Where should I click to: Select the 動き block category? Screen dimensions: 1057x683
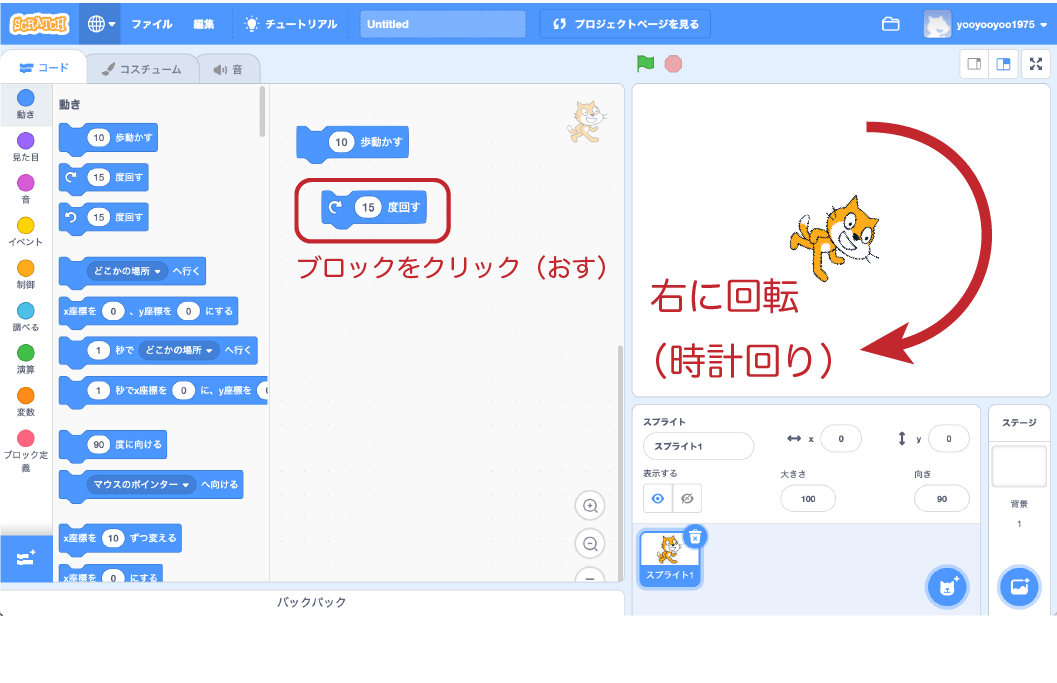click(26, 105)
